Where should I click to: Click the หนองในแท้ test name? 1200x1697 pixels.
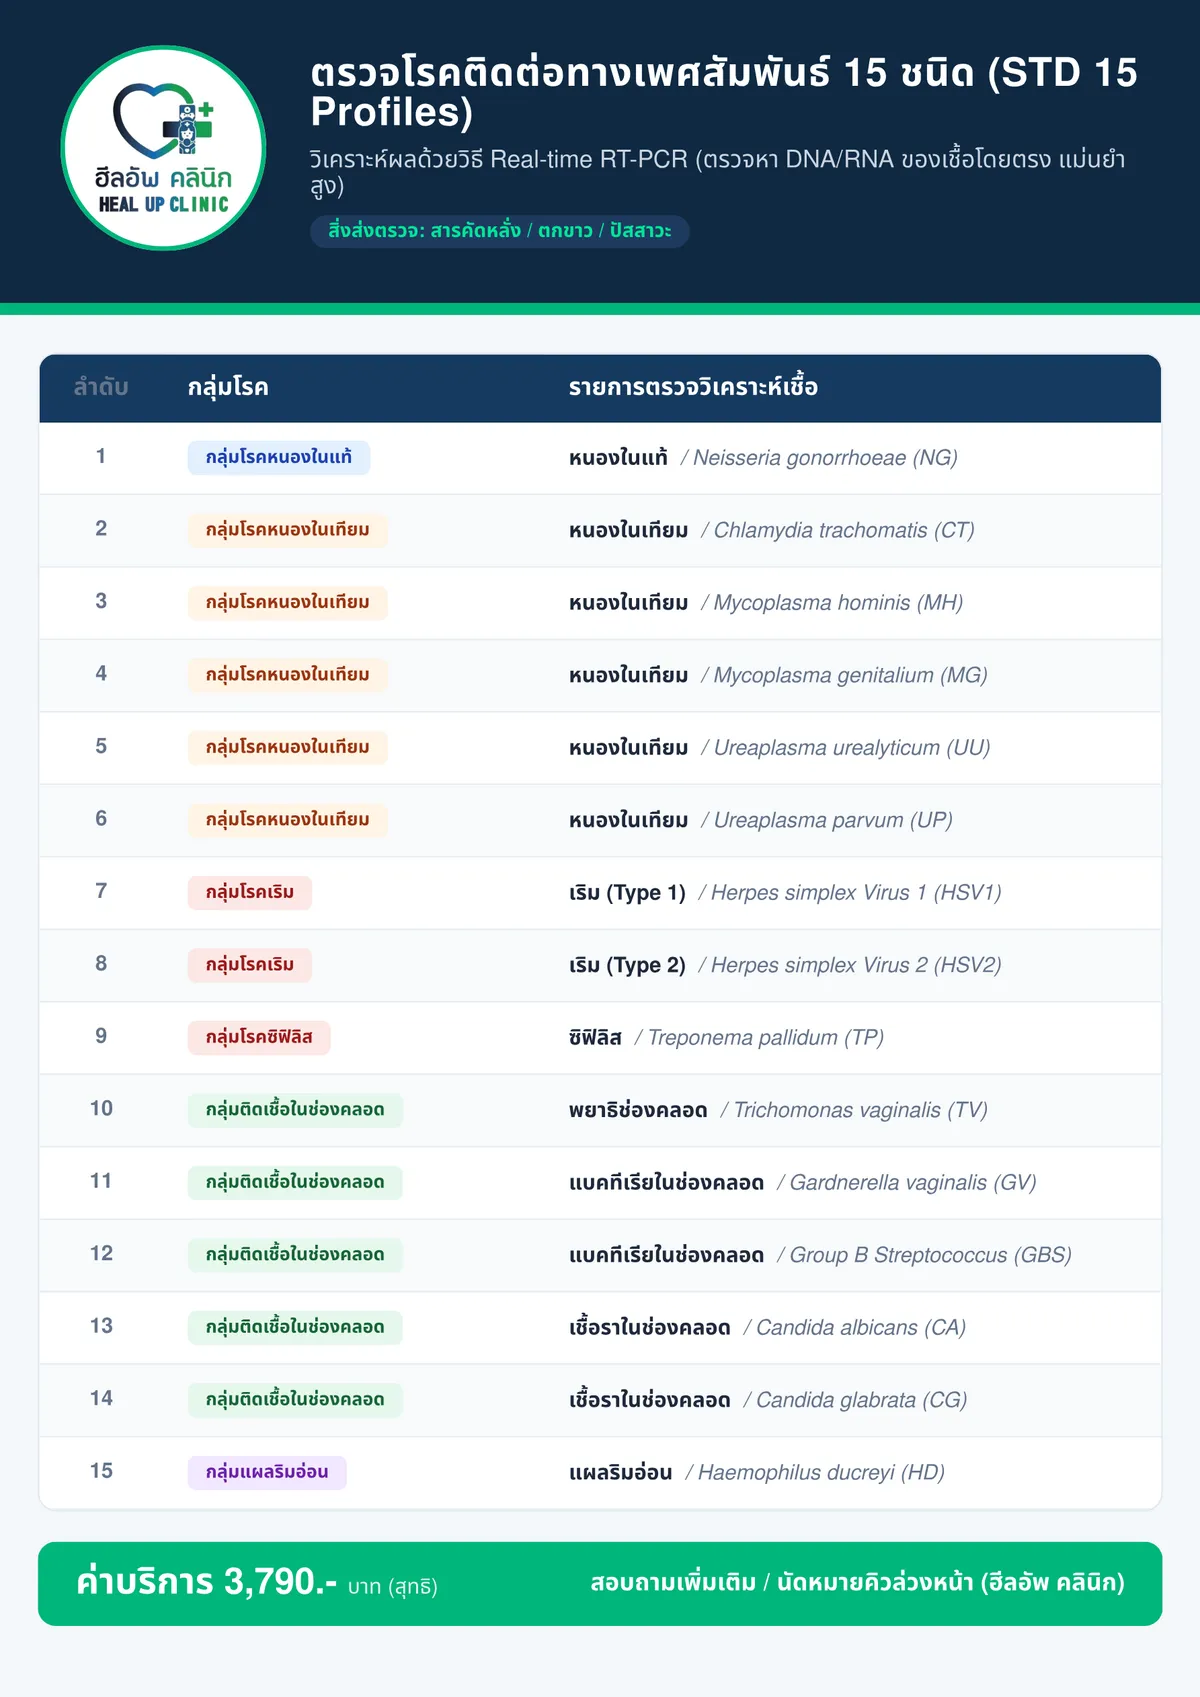pos(618,458)
